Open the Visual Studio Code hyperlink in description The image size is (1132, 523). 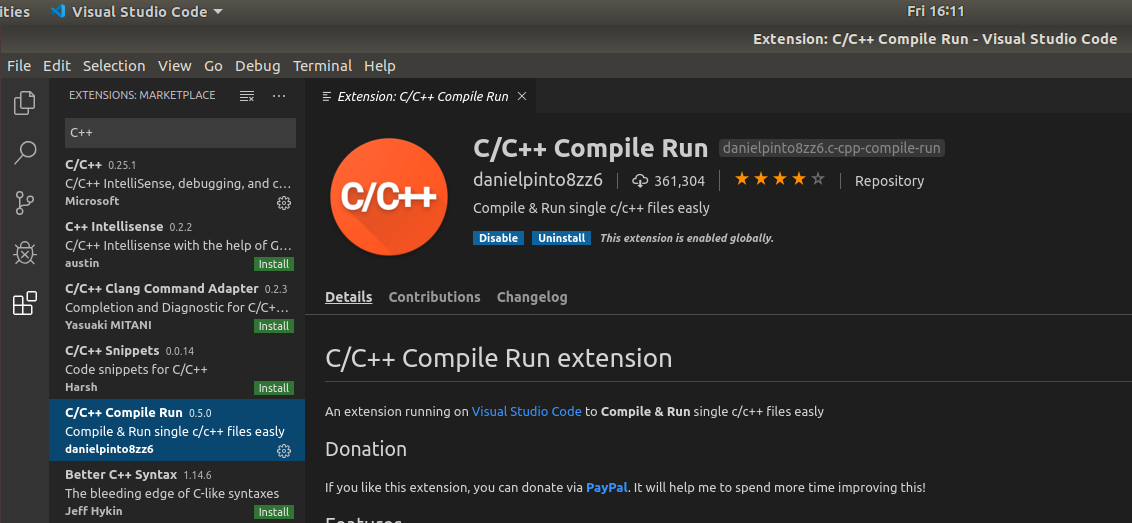click(x=526, y=411)
